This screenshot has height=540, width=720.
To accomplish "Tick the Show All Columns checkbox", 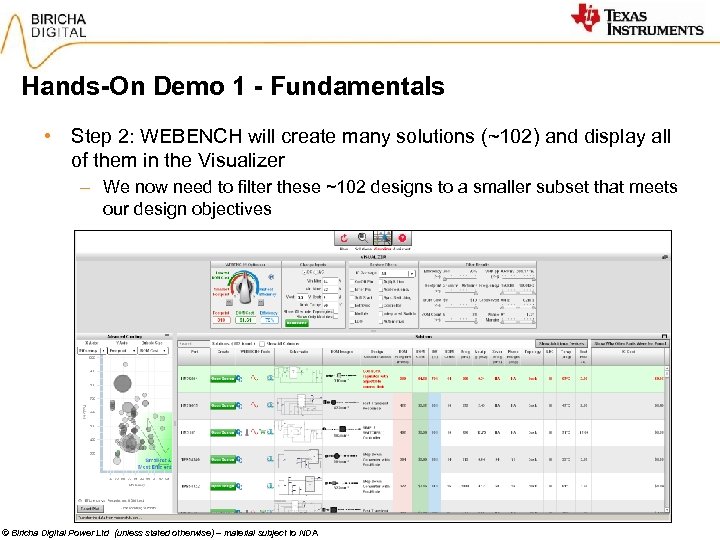I will pyautogui.click(x=262, y=344).
